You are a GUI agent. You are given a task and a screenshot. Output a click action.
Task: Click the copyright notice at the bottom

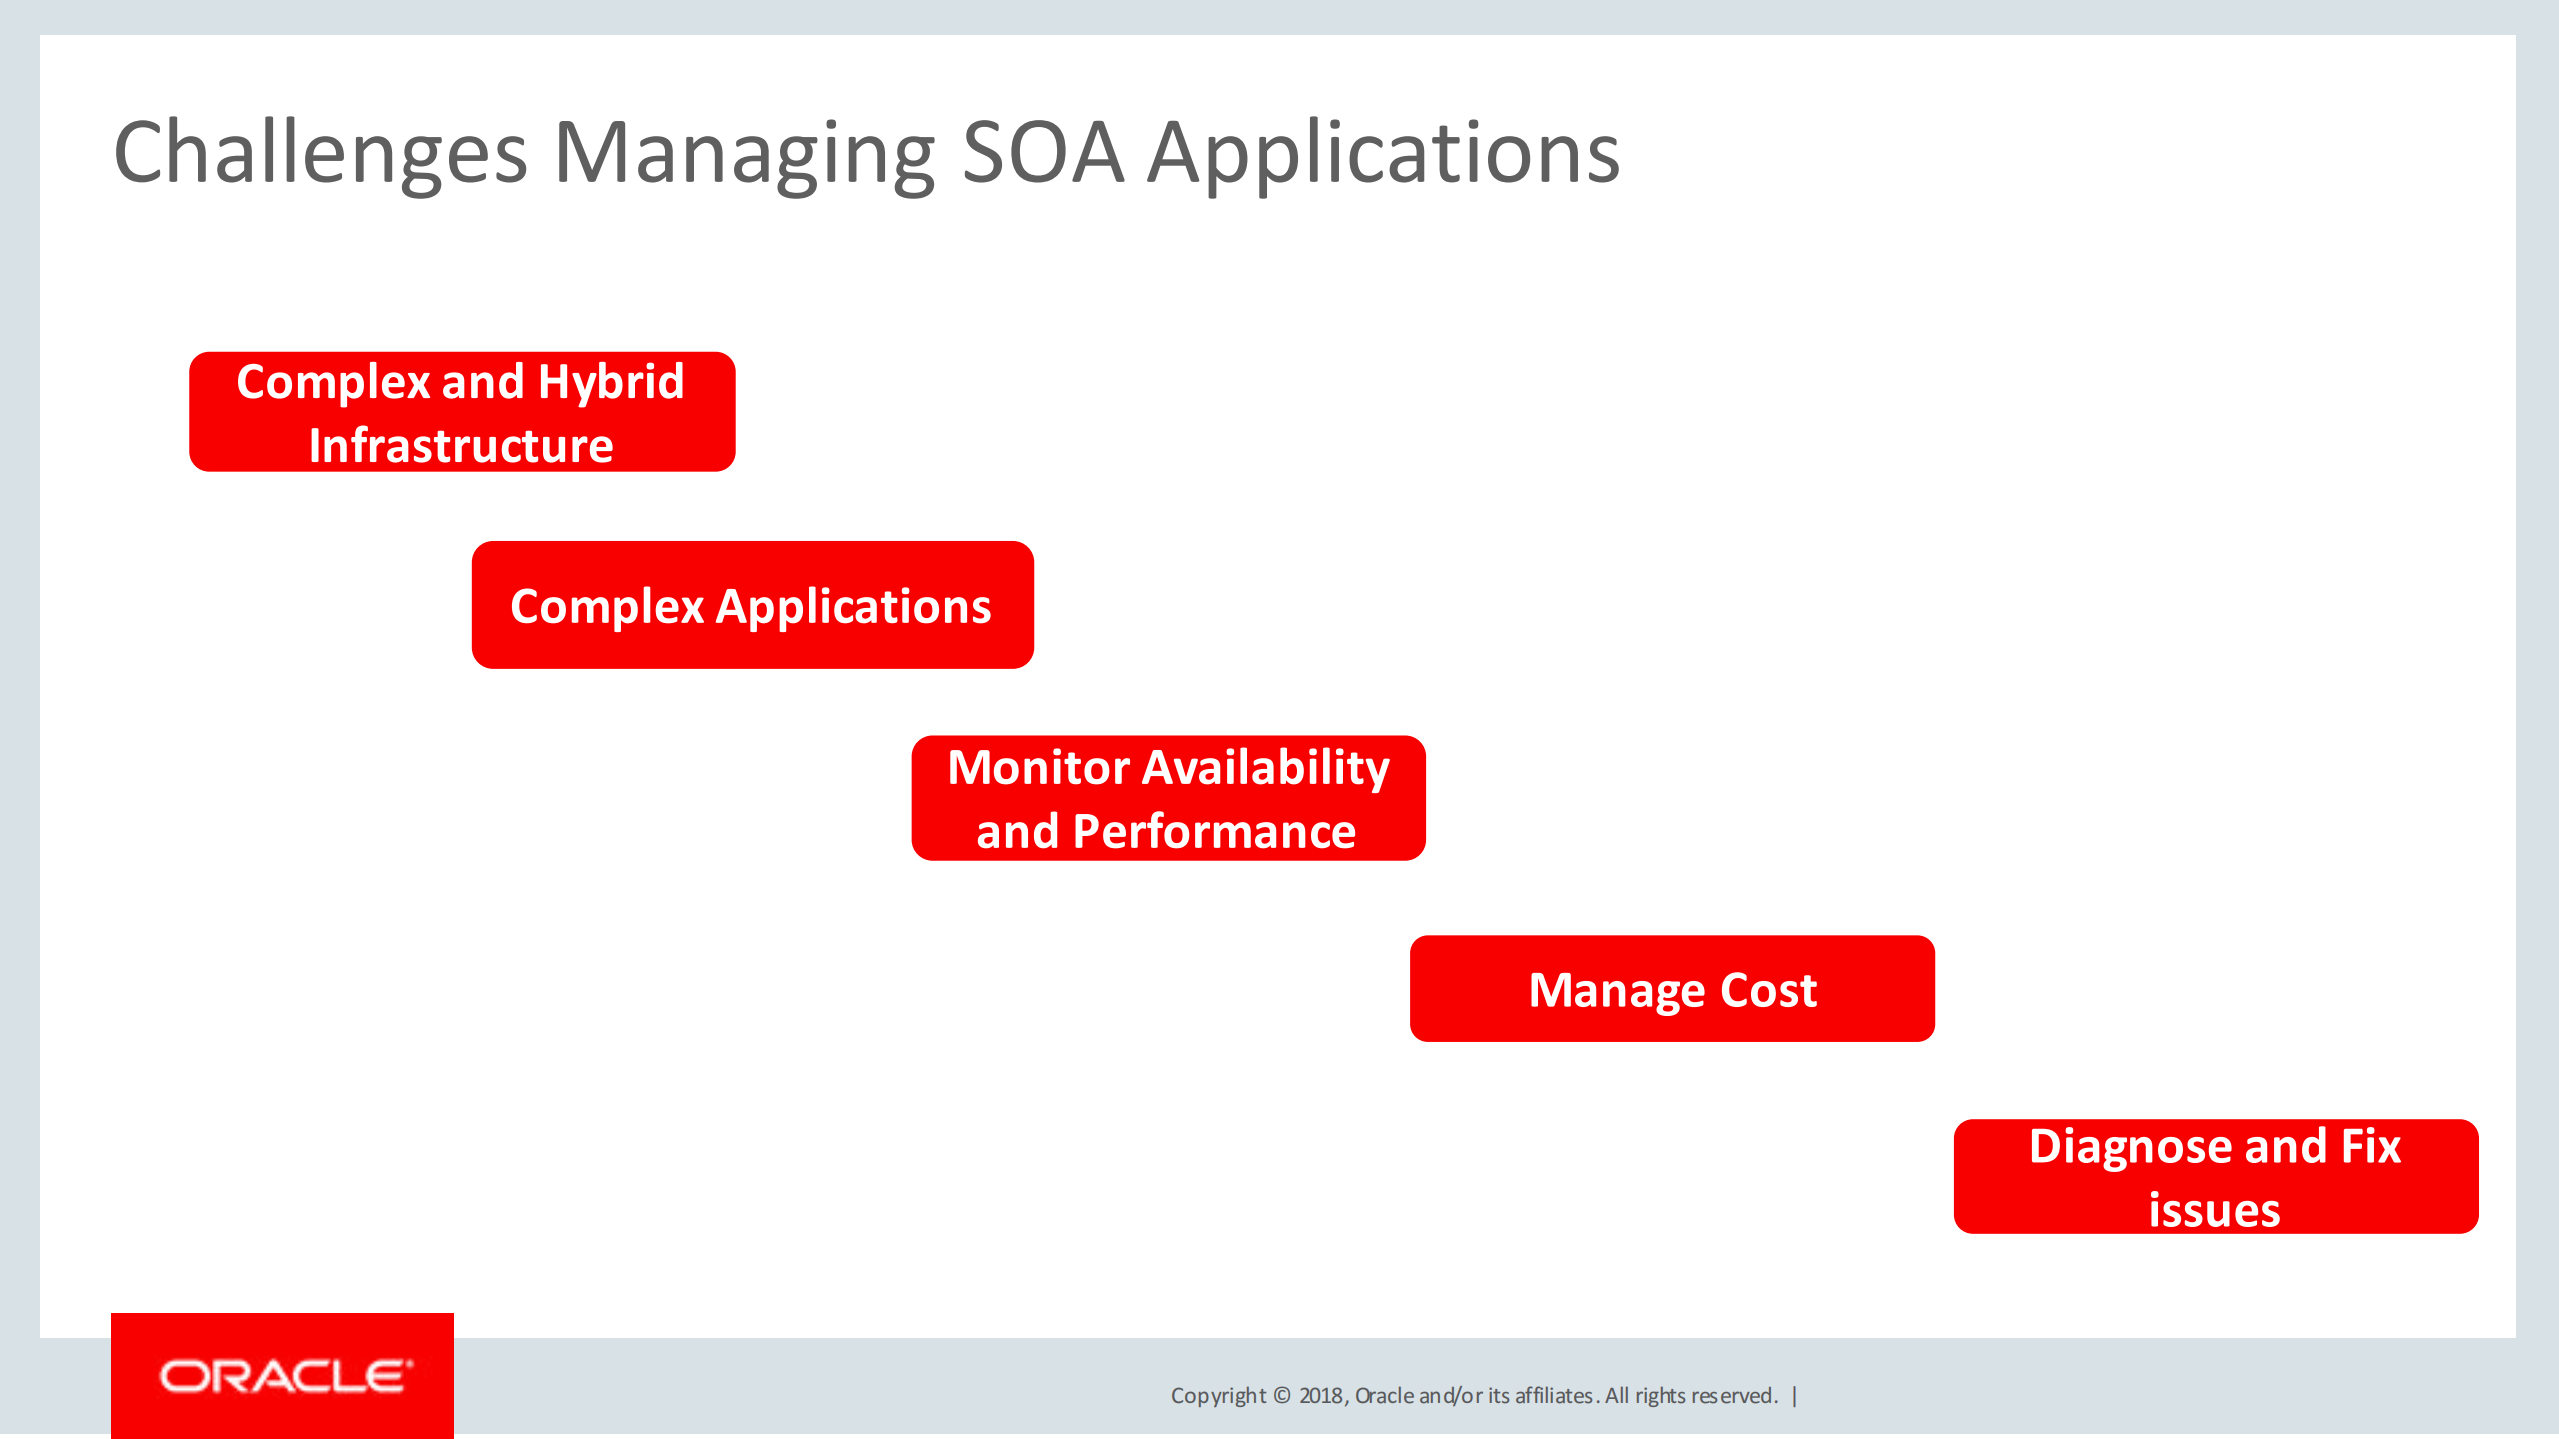point(1483,1395)
